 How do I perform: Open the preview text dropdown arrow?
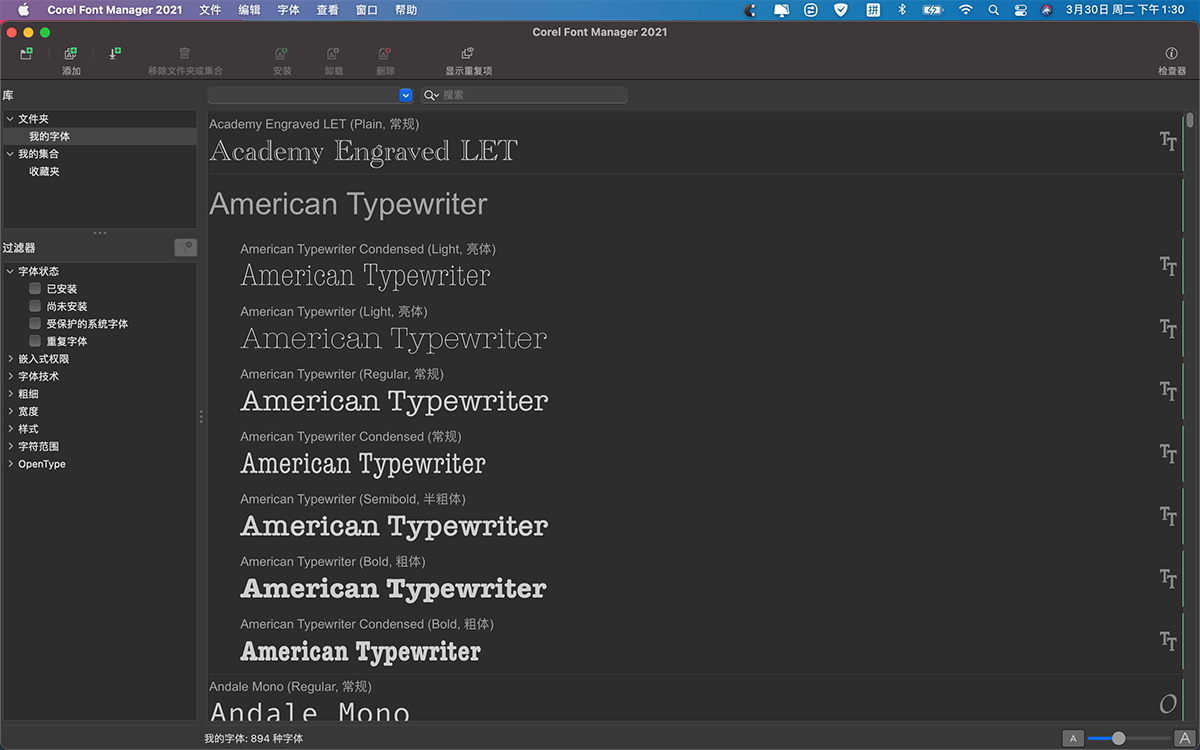tap(405, 95)
